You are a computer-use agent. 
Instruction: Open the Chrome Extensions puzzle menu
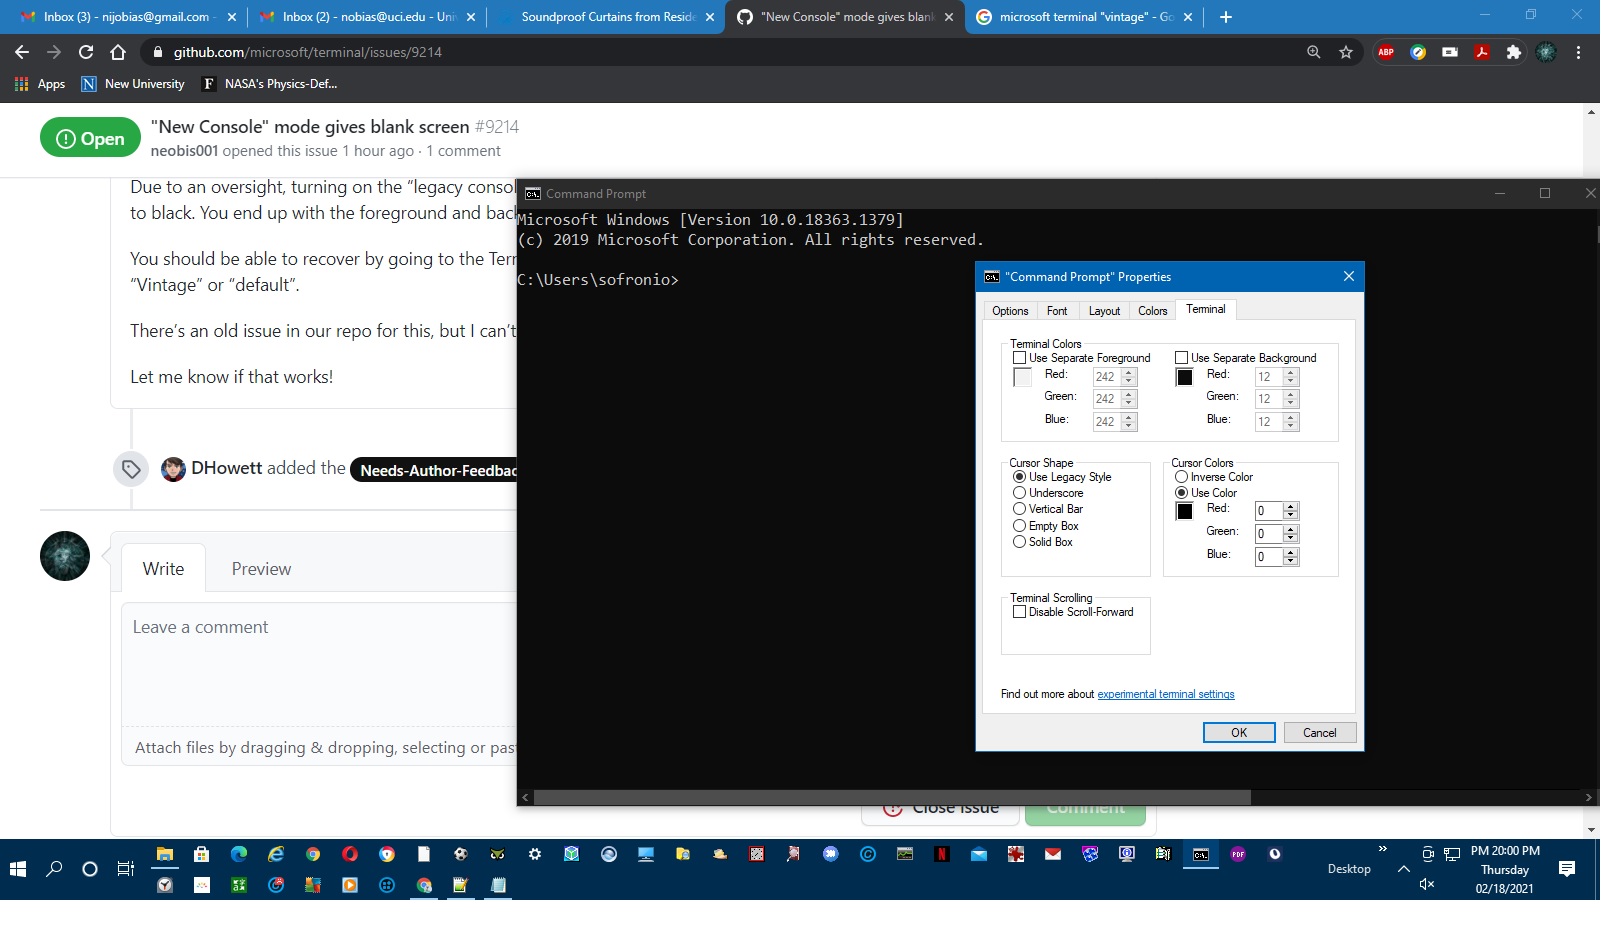coord(1514,52)
